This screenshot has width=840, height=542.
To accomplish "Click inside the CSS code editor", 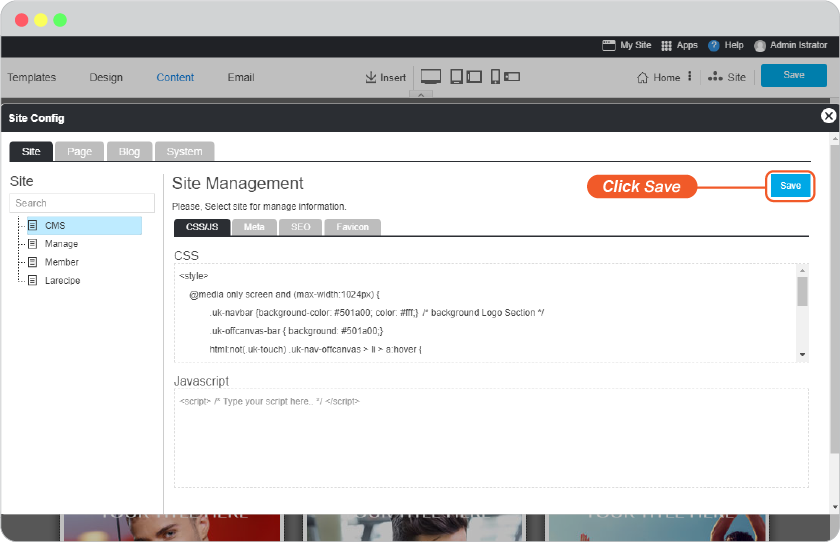I will point(485,313).
